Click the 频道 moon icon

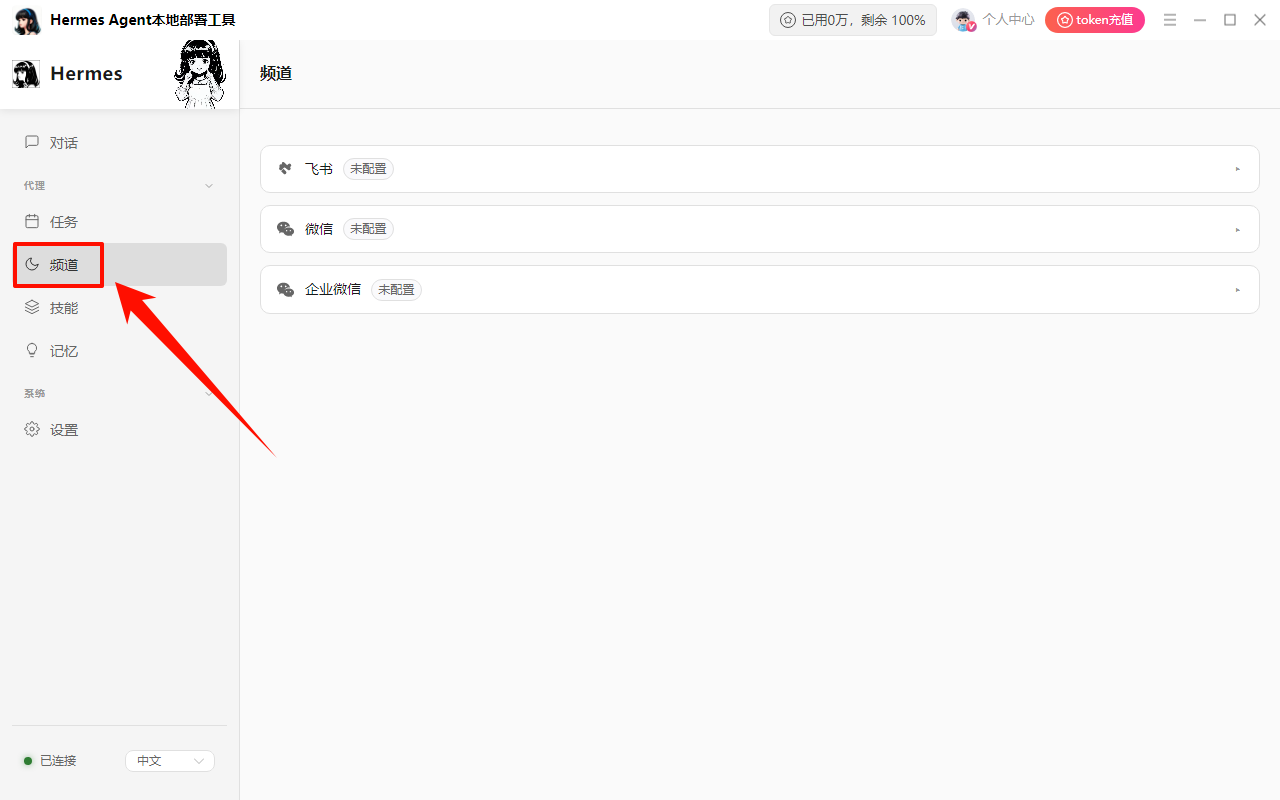coord(32,264)
